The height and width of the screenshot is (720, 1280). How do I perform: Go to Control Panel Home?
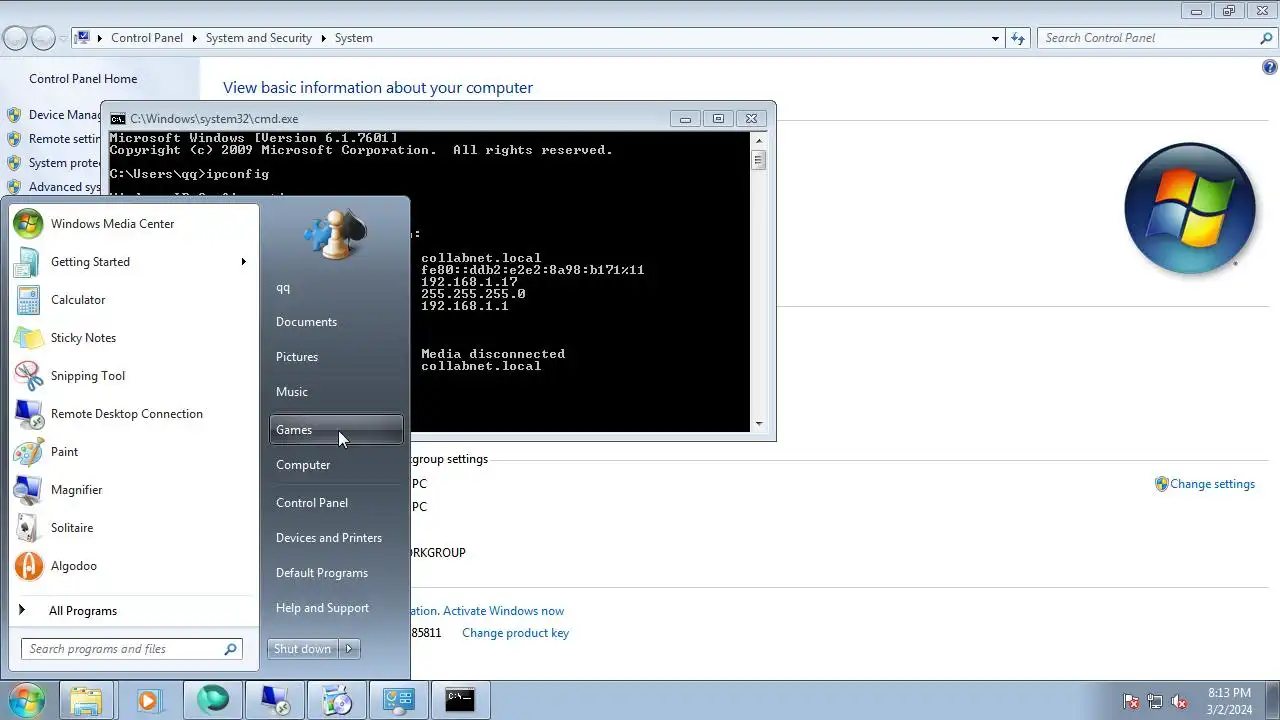tap(83, 79)
